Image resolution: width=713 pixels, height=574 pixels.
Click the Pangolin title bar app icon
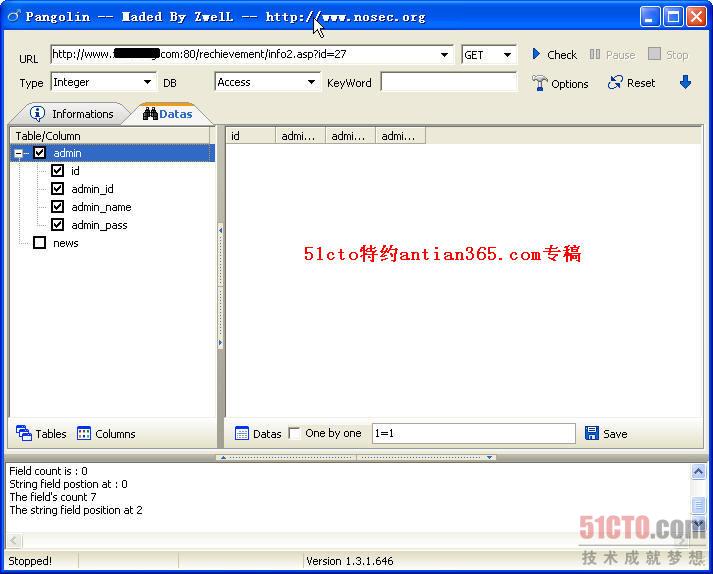point(14,16)
